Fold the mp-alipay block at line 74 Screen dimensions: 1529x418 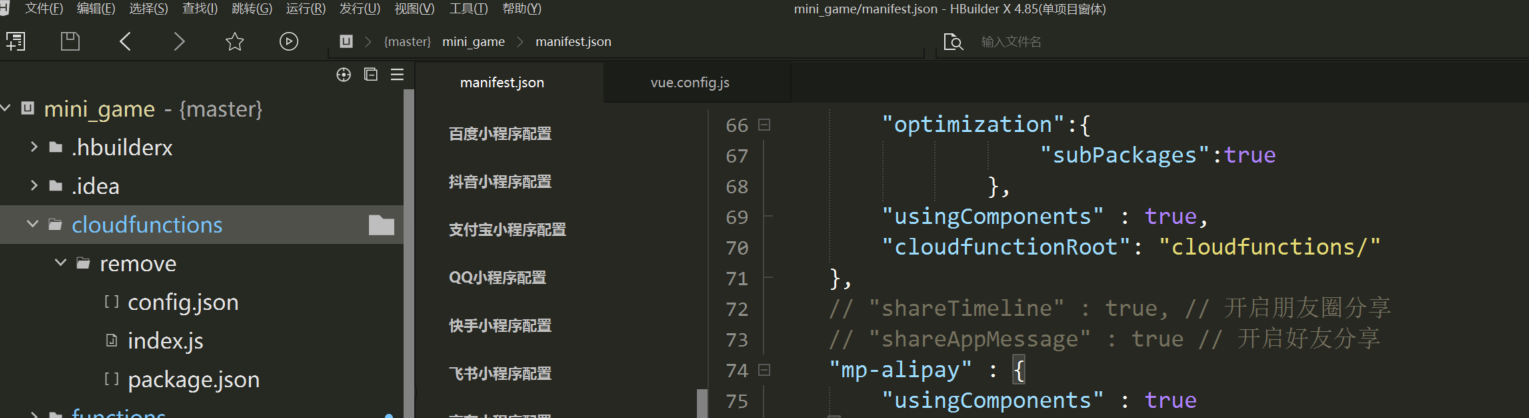tap(764, 371)
